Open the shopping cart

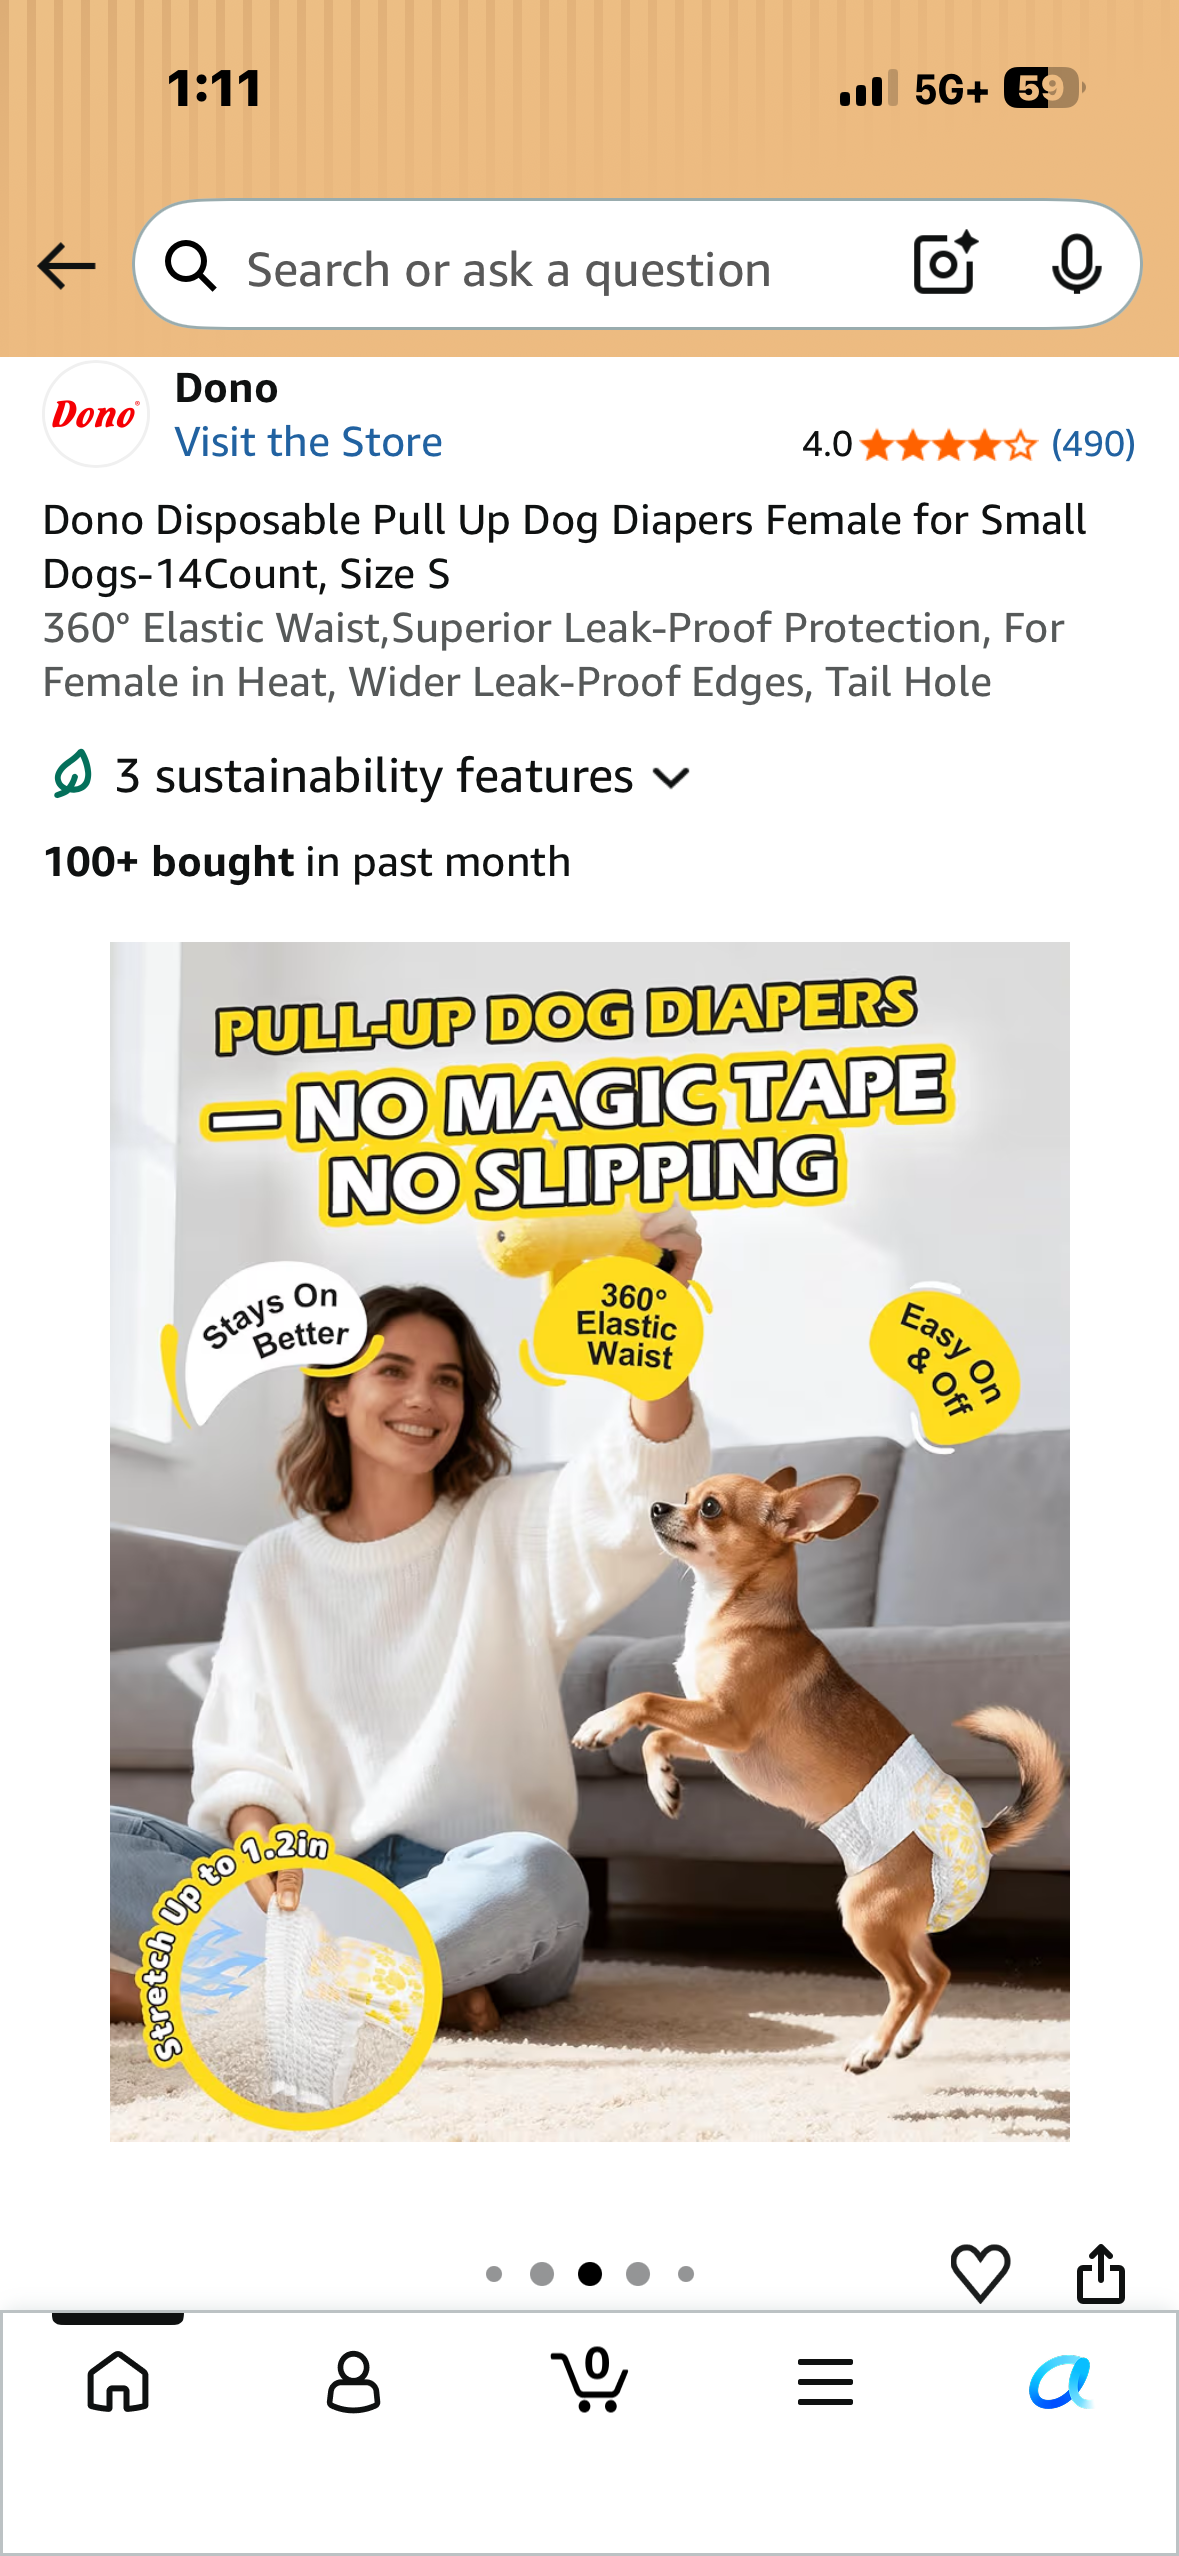pos(590,2379)
